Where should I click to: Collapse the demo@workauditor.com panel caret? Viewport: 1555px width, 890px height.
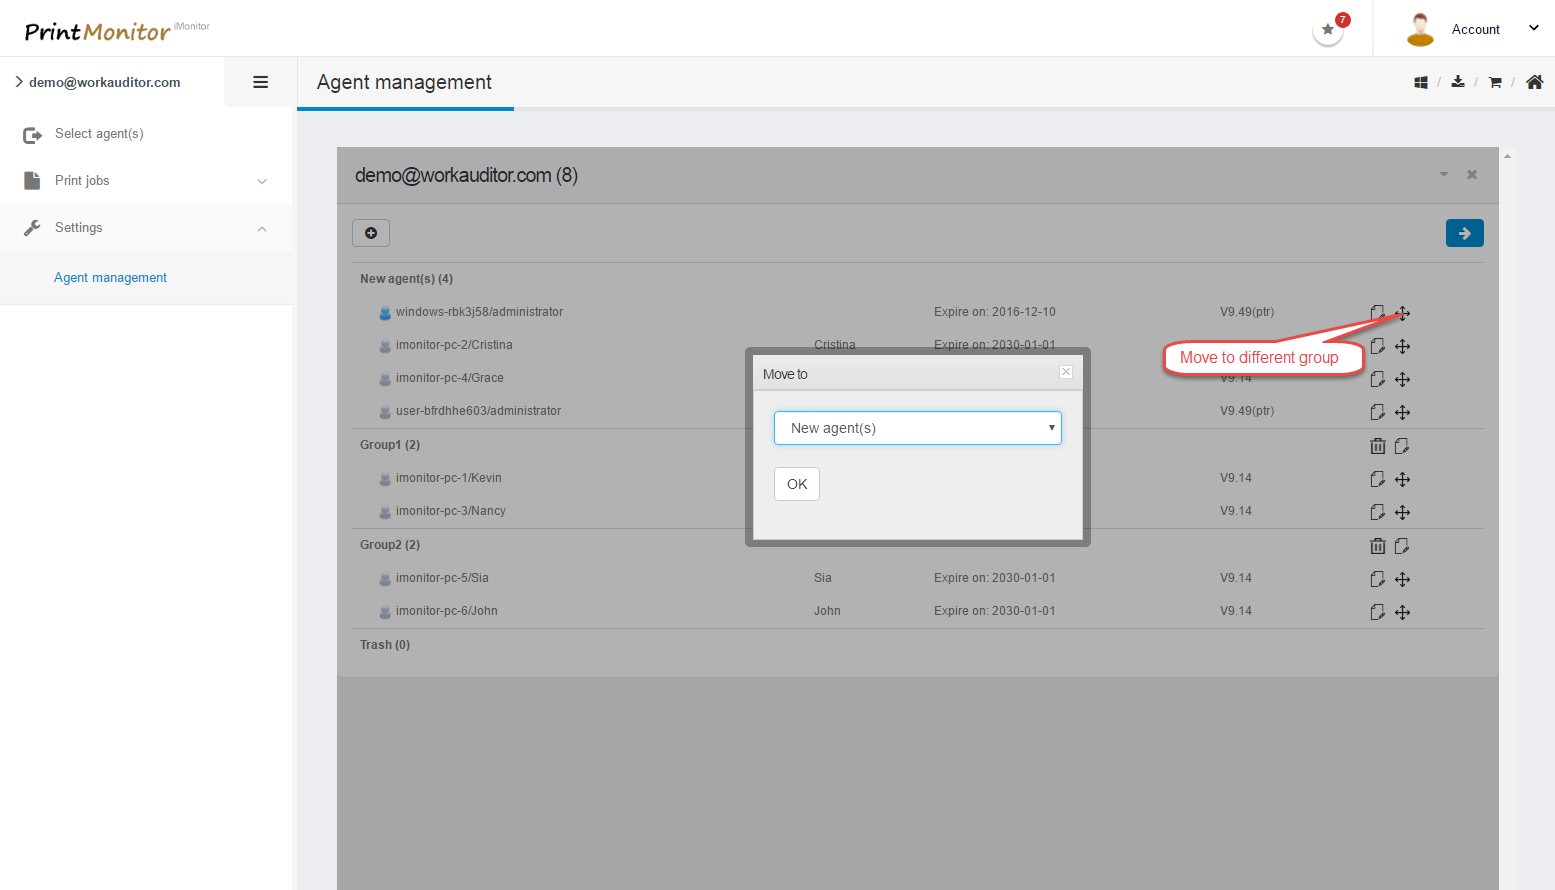[x=1443, y=175]
